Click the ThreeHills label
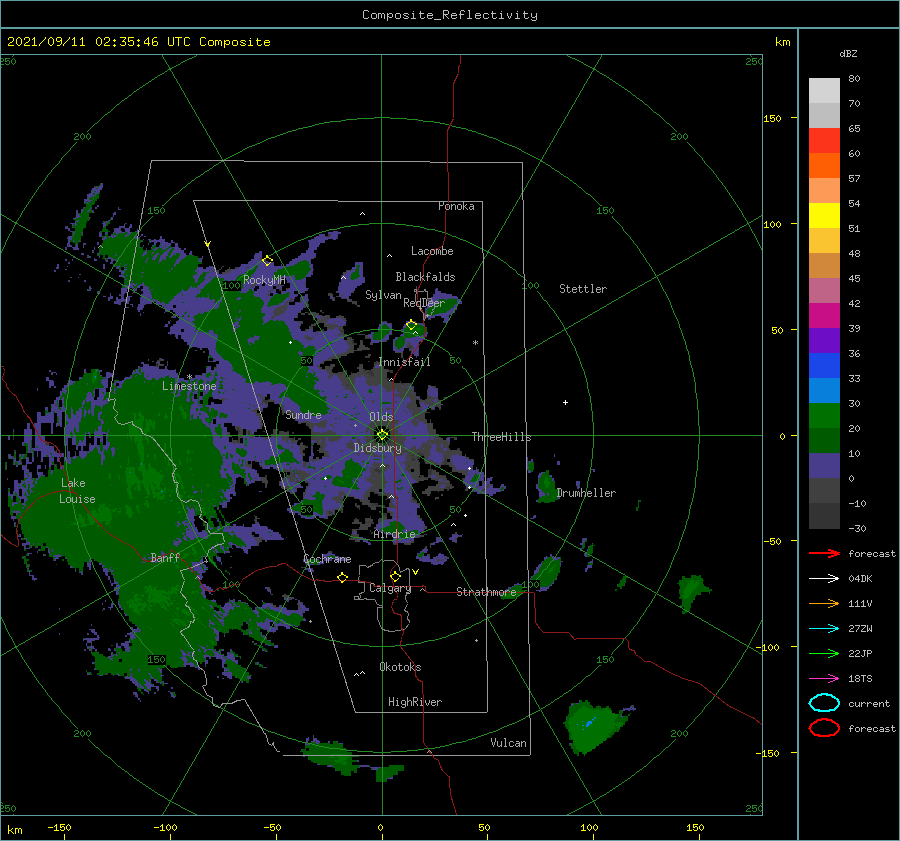The height and width of the screenshot is (841, 900). click(502, 437)
